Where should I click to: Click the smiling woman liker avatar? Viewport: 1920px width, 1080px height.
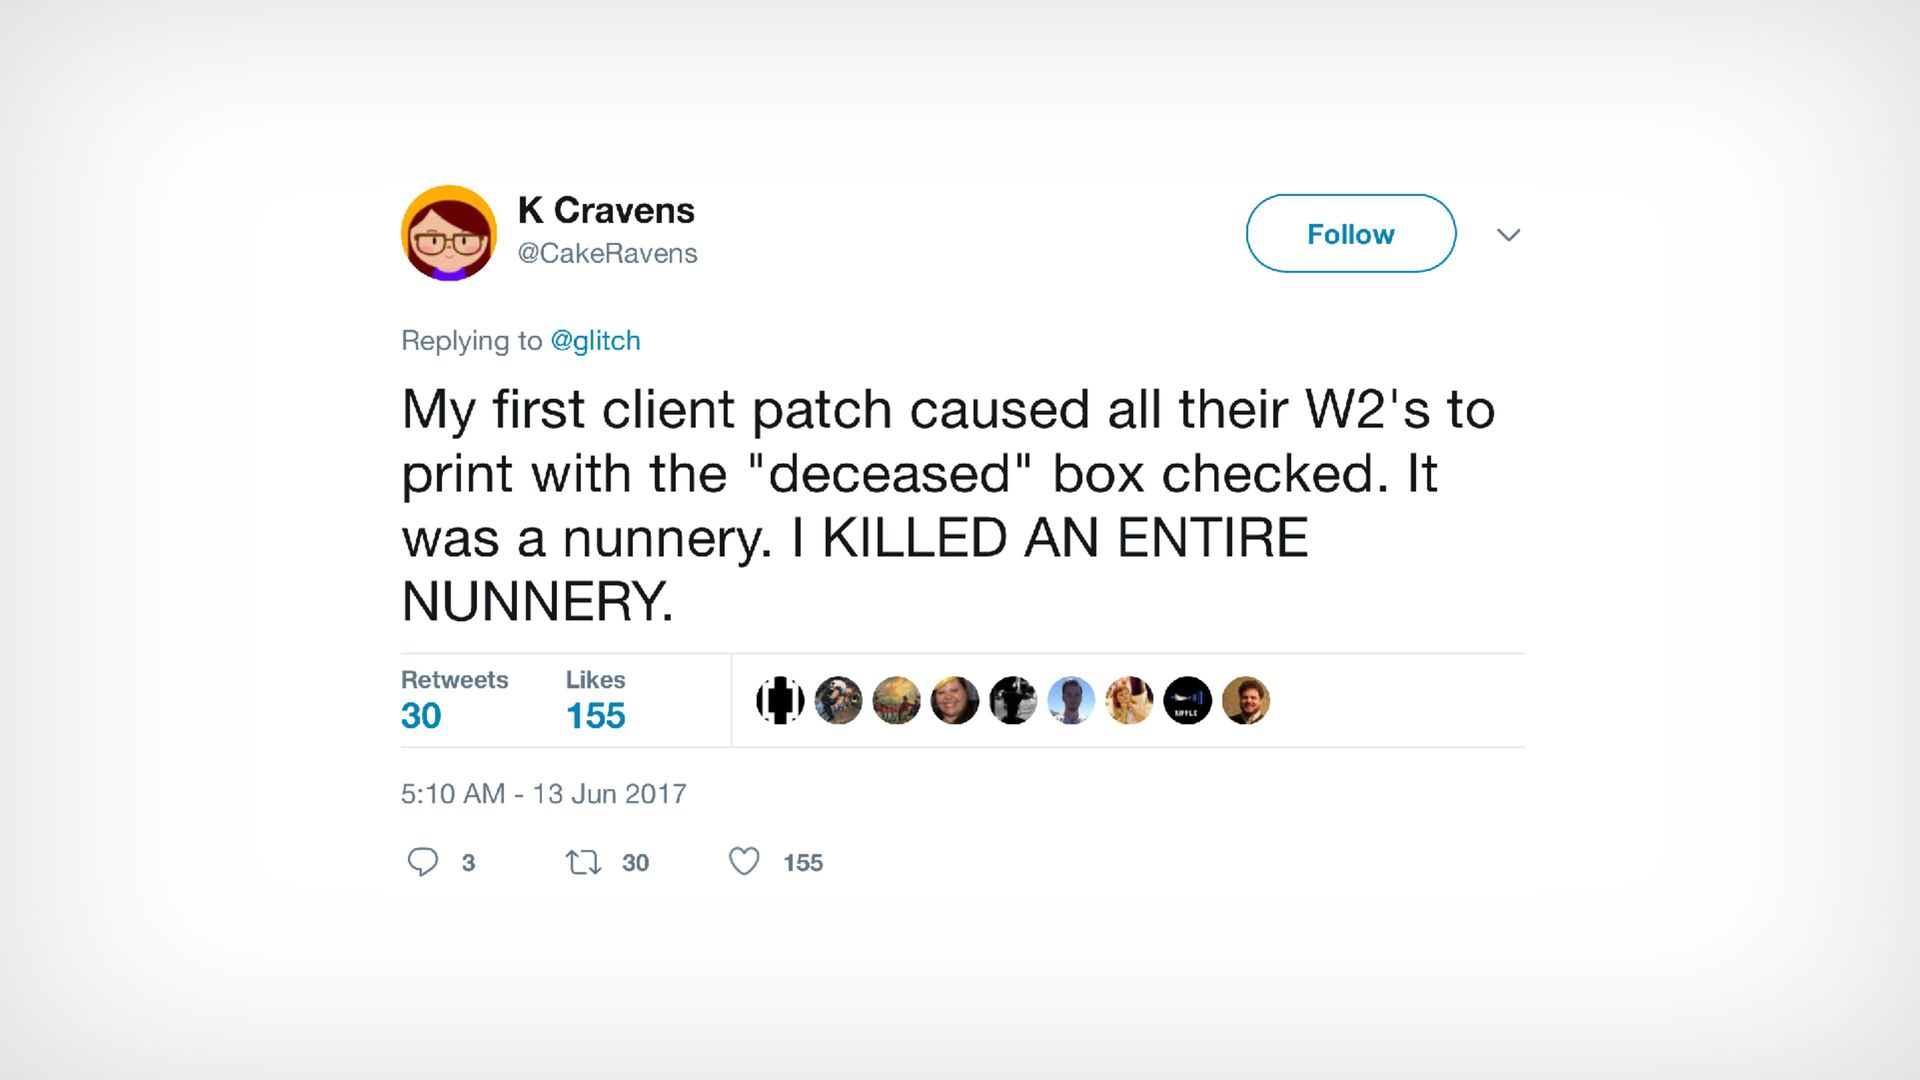click(955, 700)
